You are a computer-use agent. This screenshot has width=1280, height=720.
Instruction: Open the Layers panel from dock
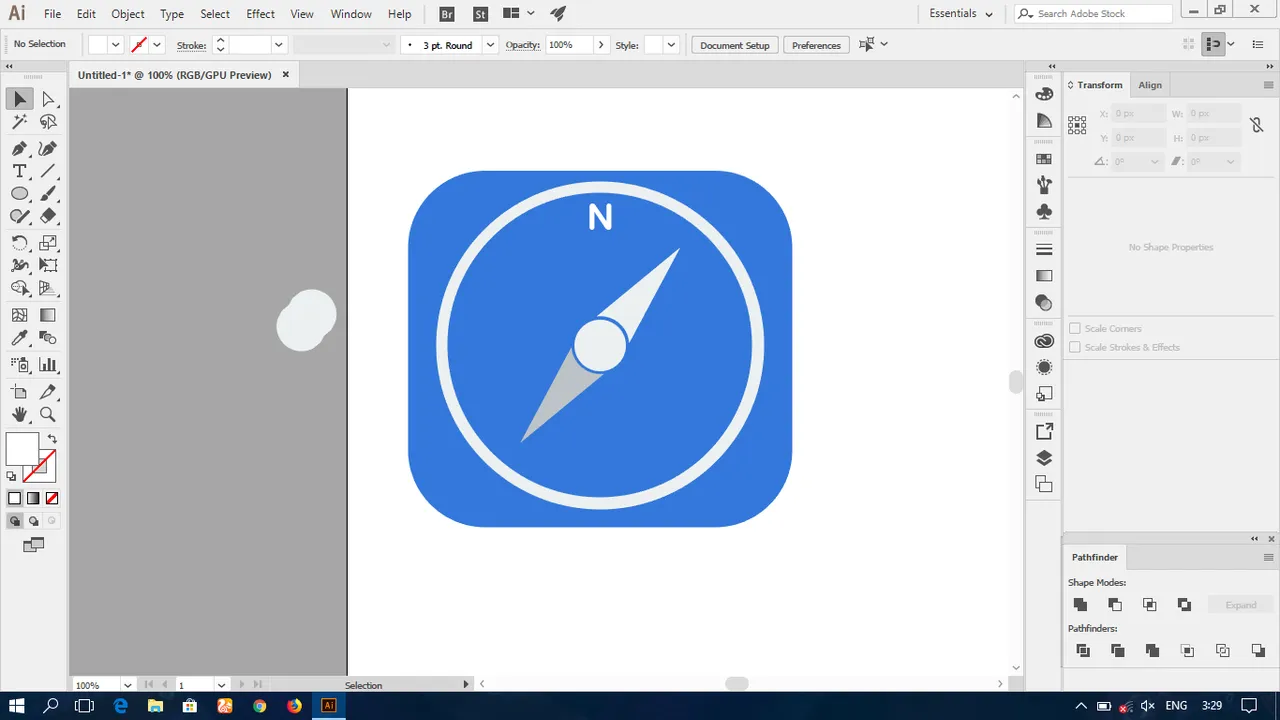click(1044, 458)
